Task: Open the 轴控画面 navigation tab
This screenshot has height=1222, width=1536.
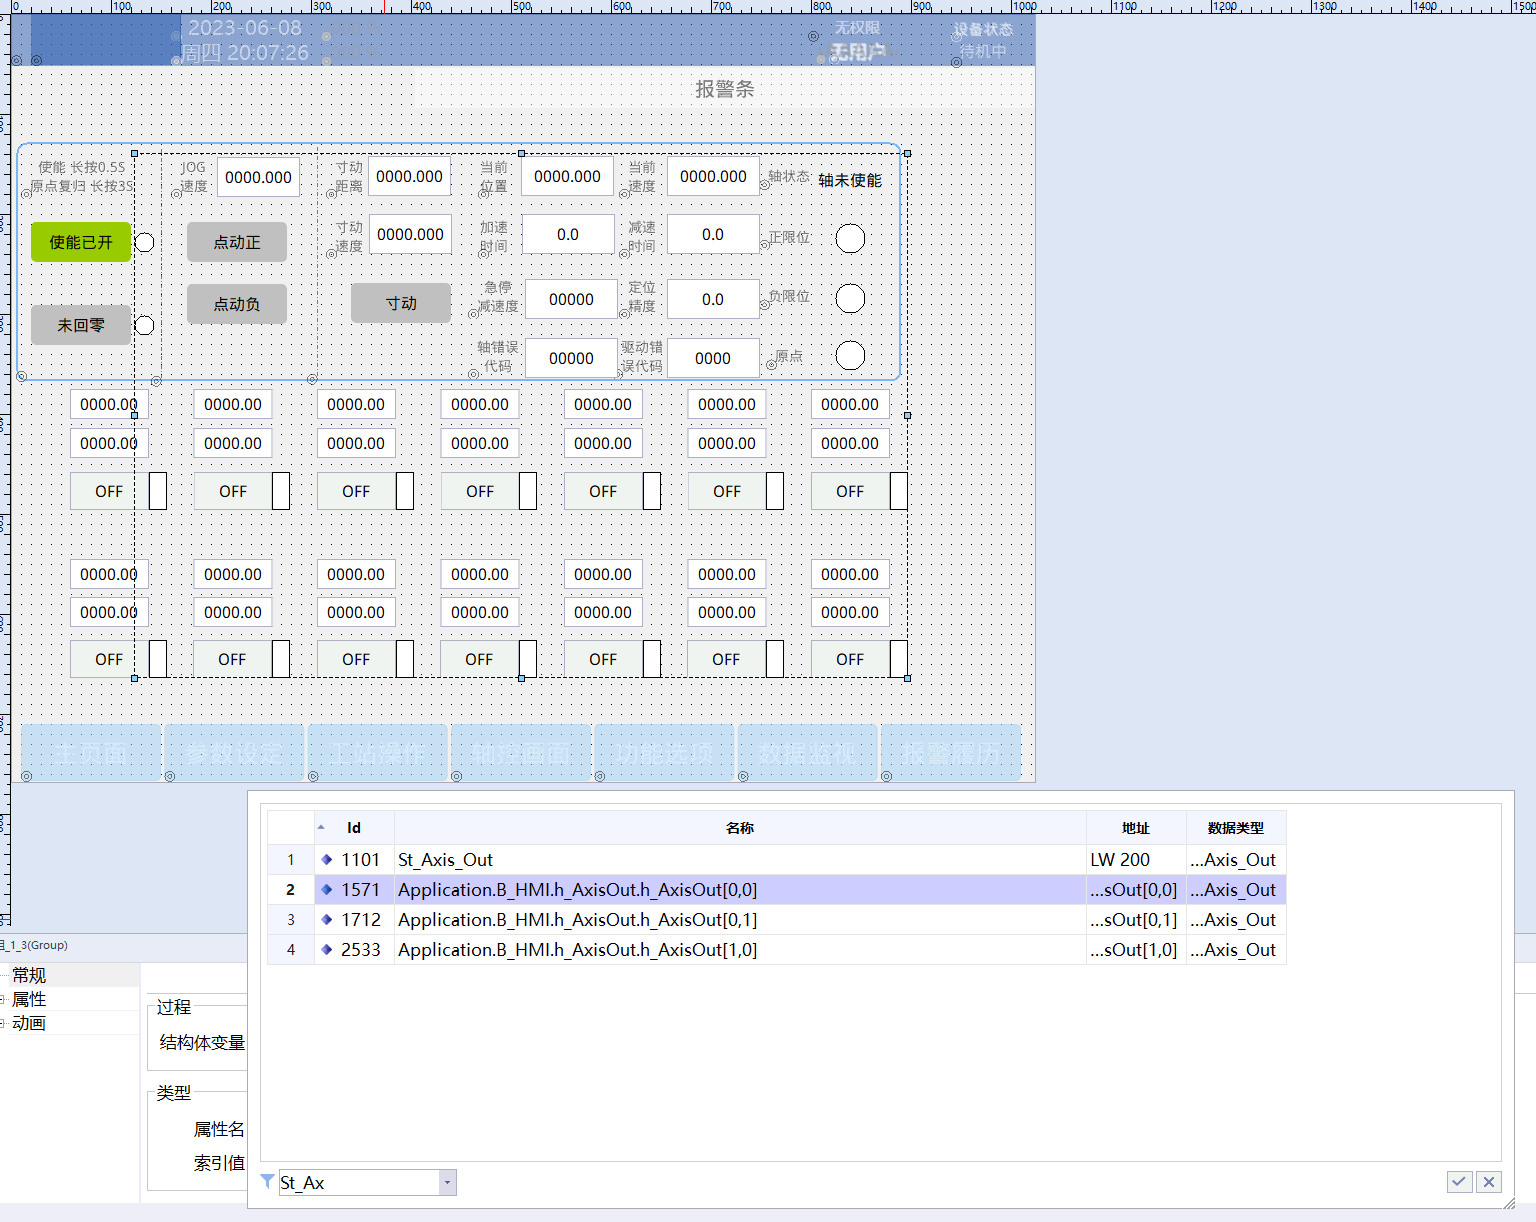Action: pyautogui.click(x=521, y=753)
